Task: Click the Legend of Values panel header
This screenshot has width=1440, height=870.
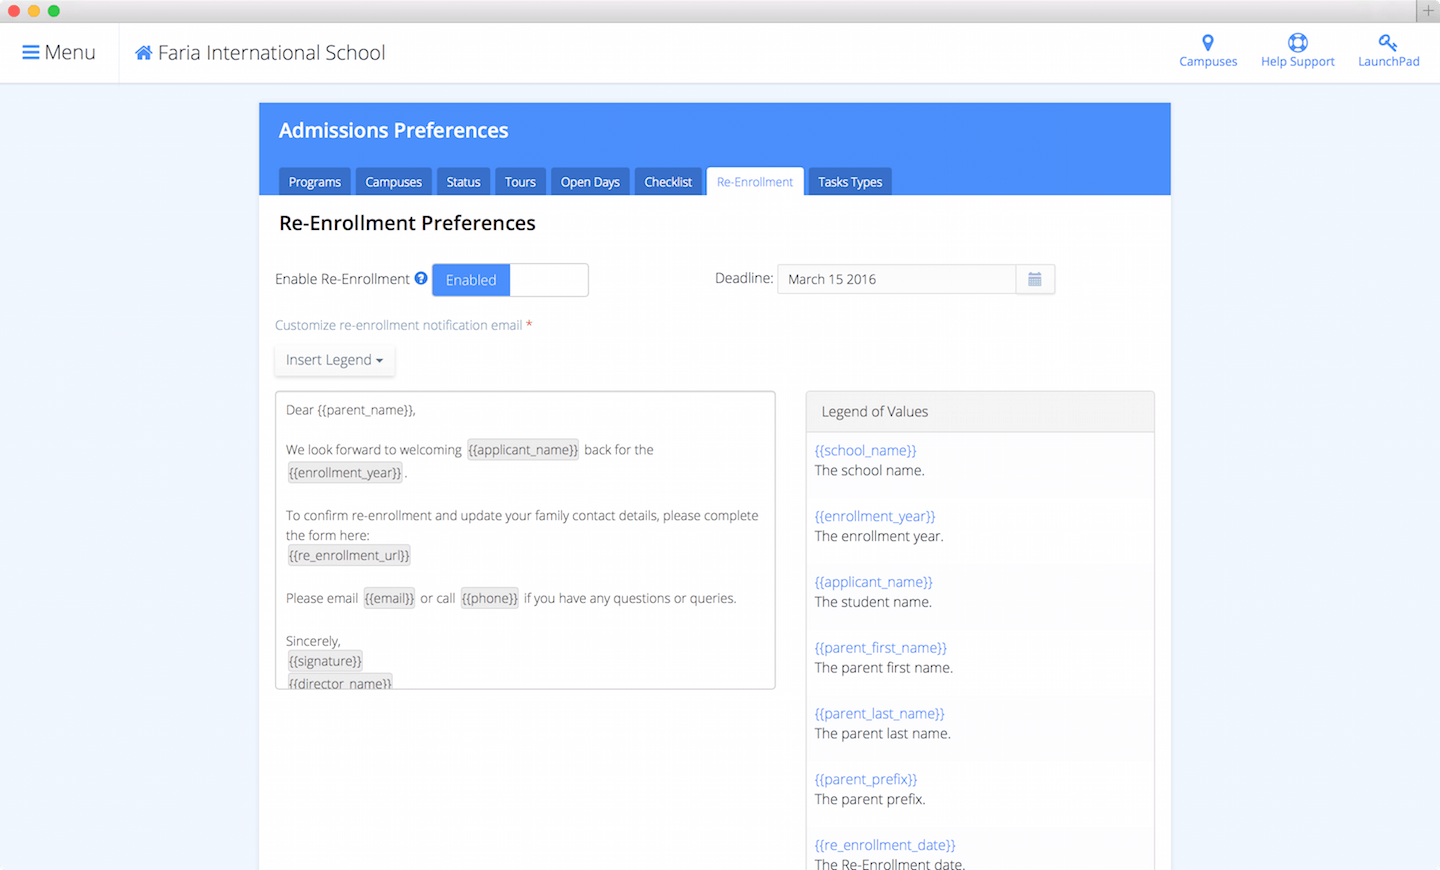Action: click(x=980, y=412)
